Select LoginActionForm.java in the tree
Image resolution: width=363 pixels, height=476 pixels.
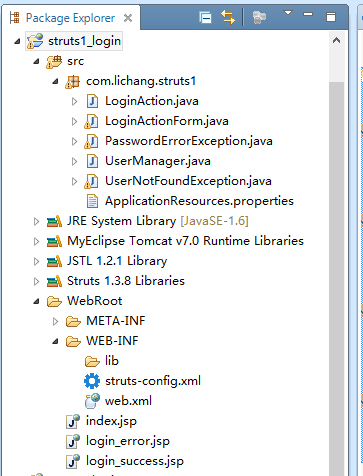167,121
